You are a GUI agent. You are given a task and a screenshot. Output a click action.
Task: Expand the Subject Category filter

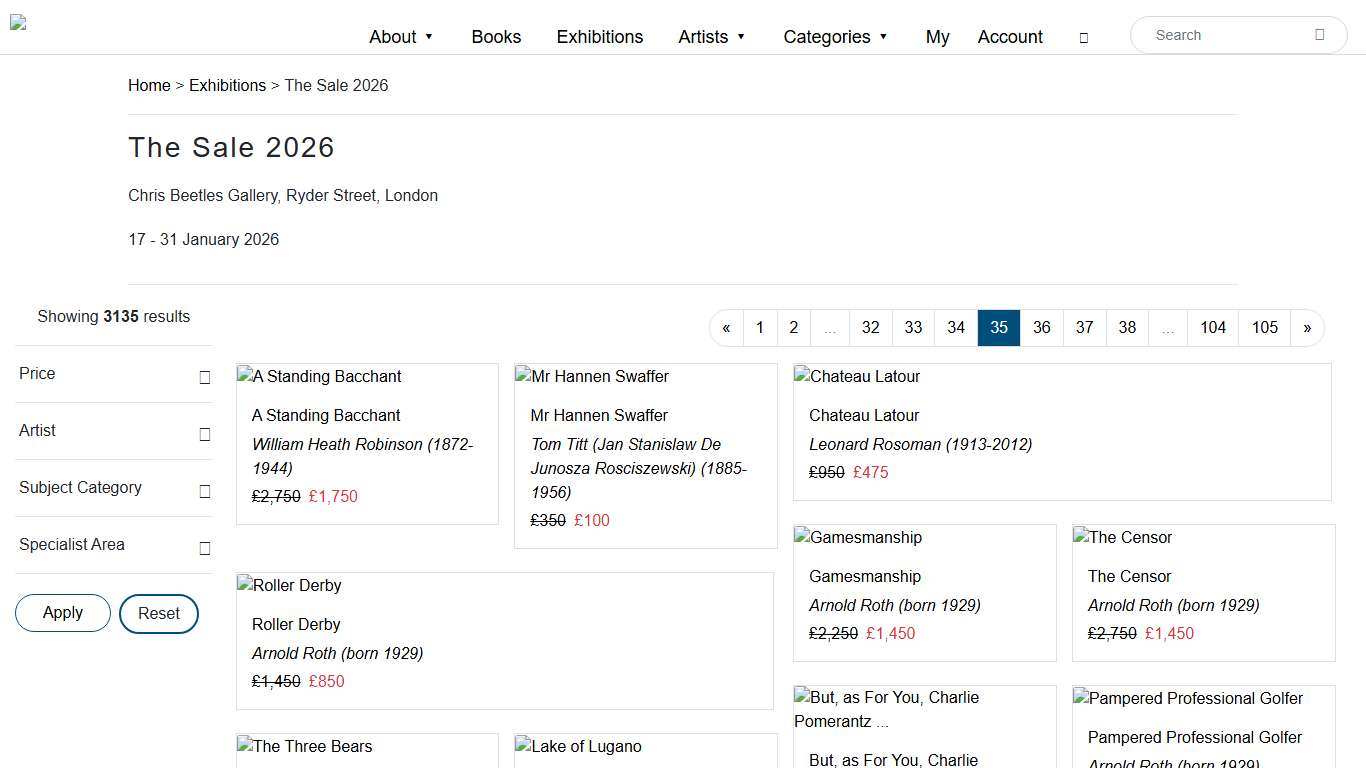pos(204,491)
